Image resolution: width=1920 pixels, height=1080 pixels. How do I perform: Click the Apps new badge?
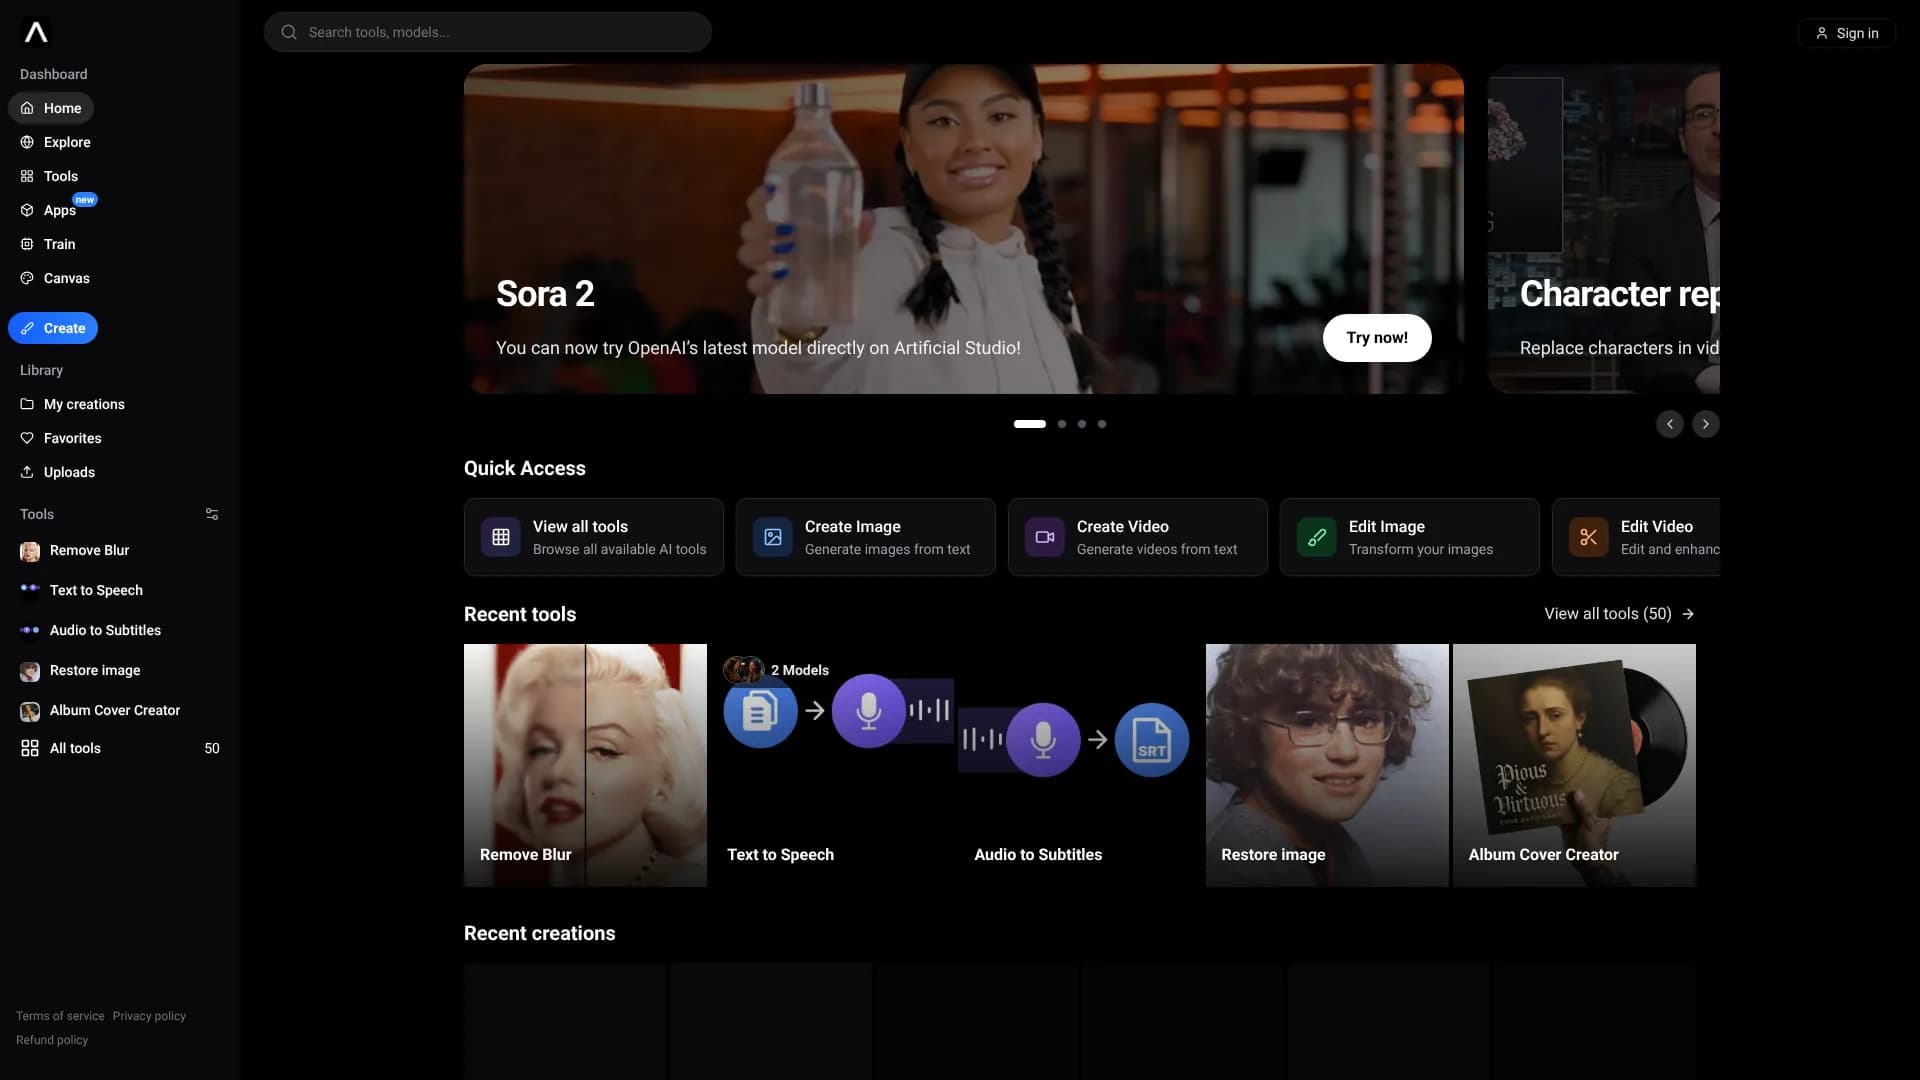[85, 200]
